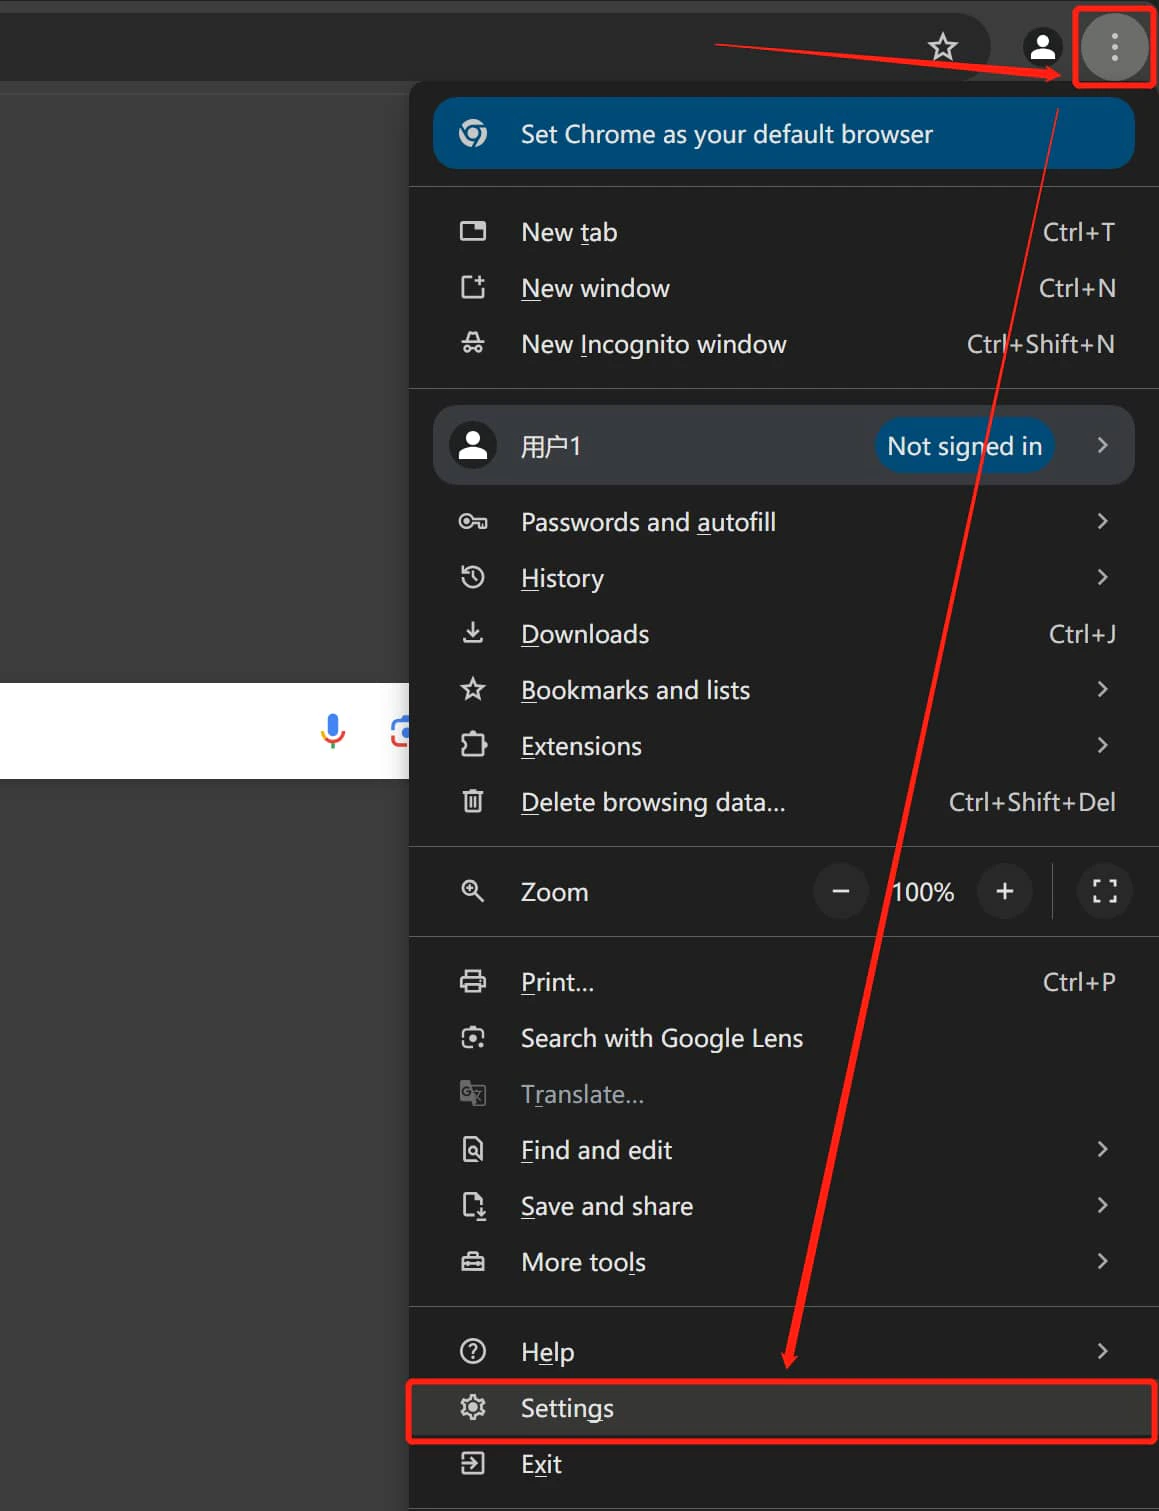Click the three-dot Chrome menu button
This screenshot has width=1159, height=1511.
click(x=1114, y=46)
